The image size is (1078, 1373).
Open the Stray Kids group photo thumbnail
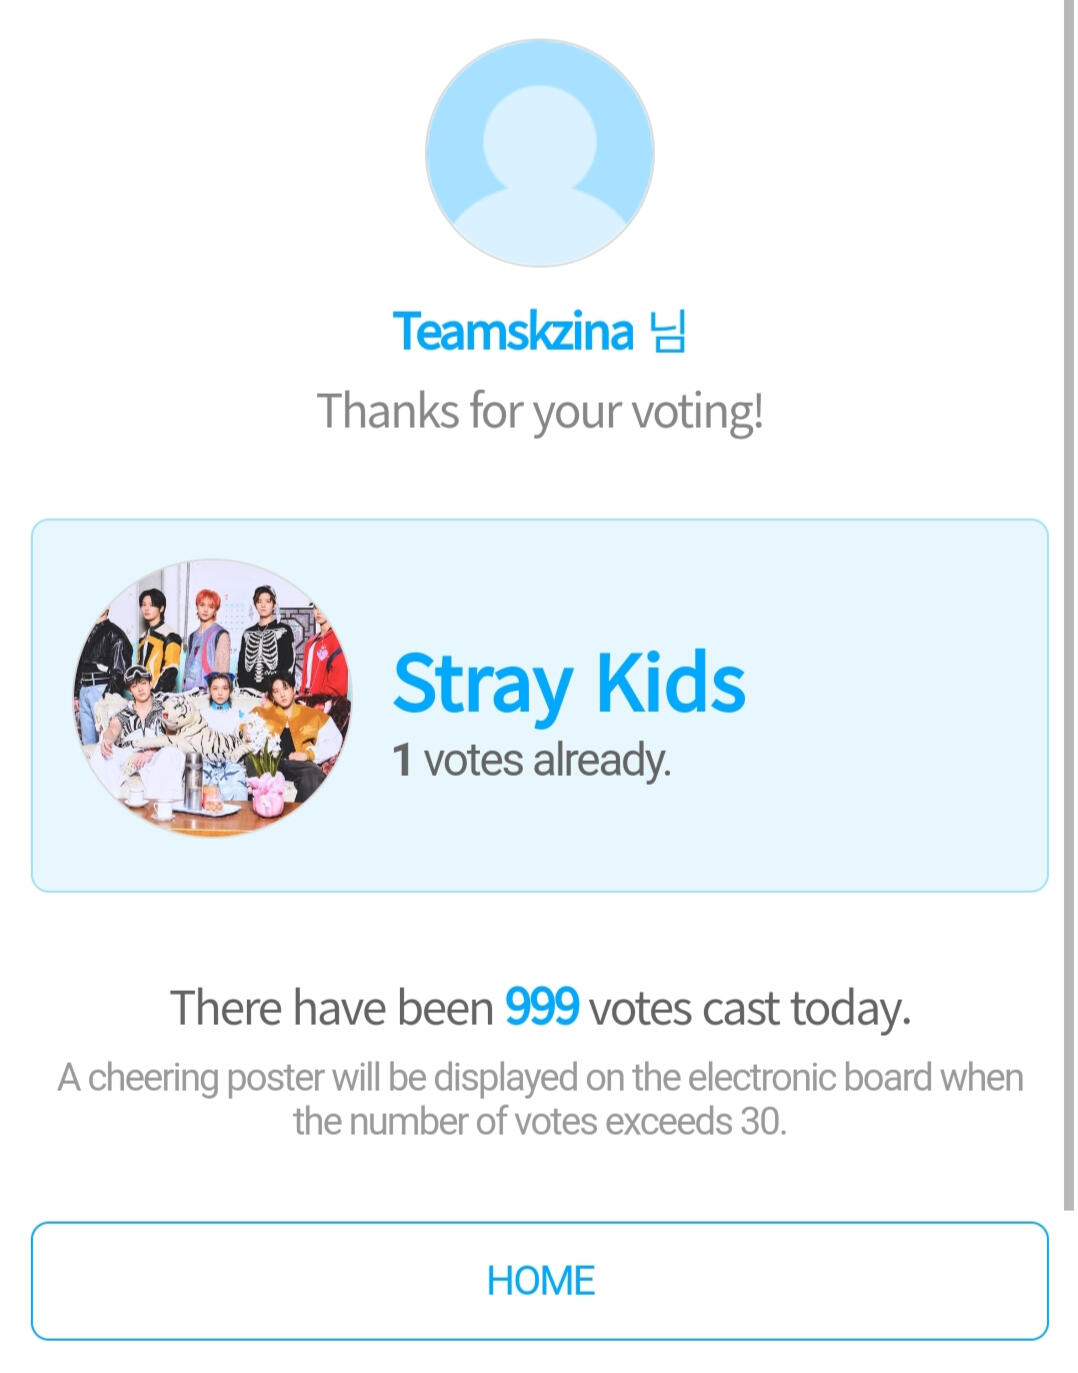(x=213, y=697)
